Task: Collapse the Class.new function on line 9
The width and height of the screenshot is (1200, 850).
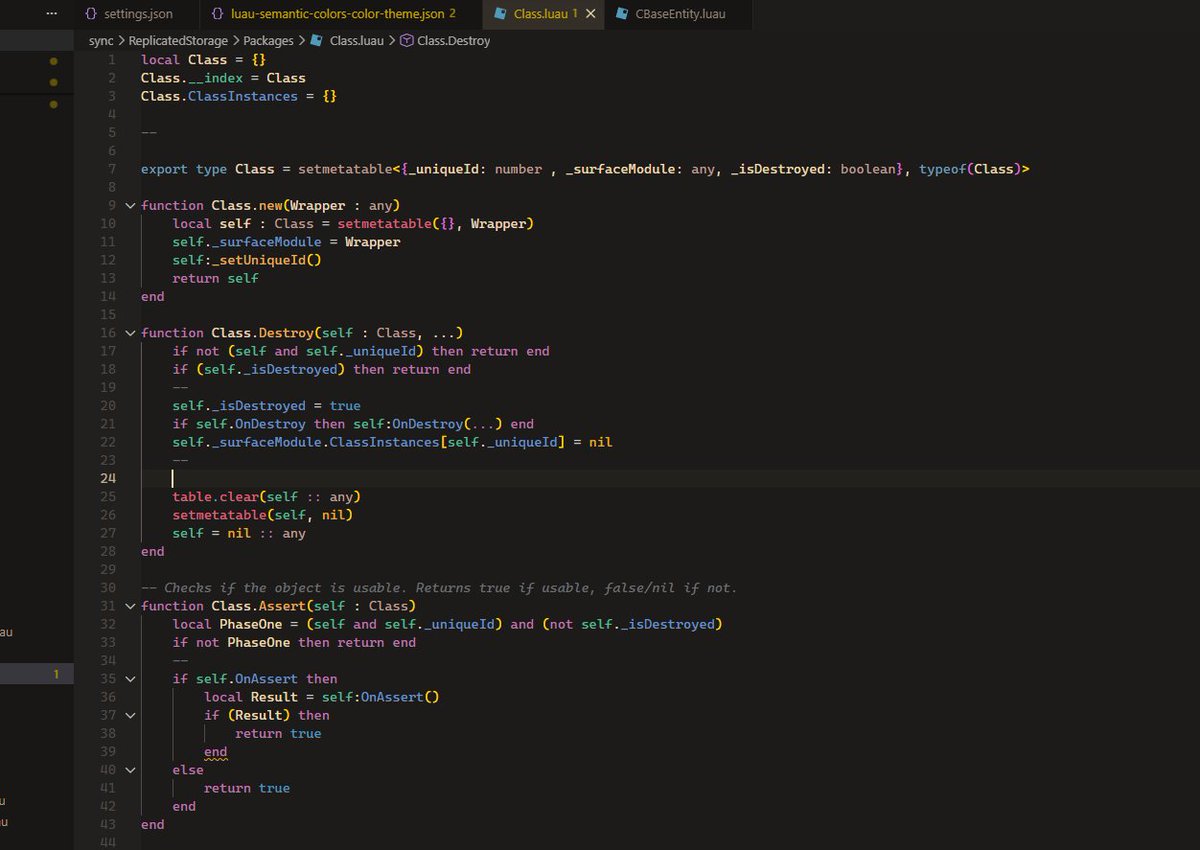Action: coord(129,205)
